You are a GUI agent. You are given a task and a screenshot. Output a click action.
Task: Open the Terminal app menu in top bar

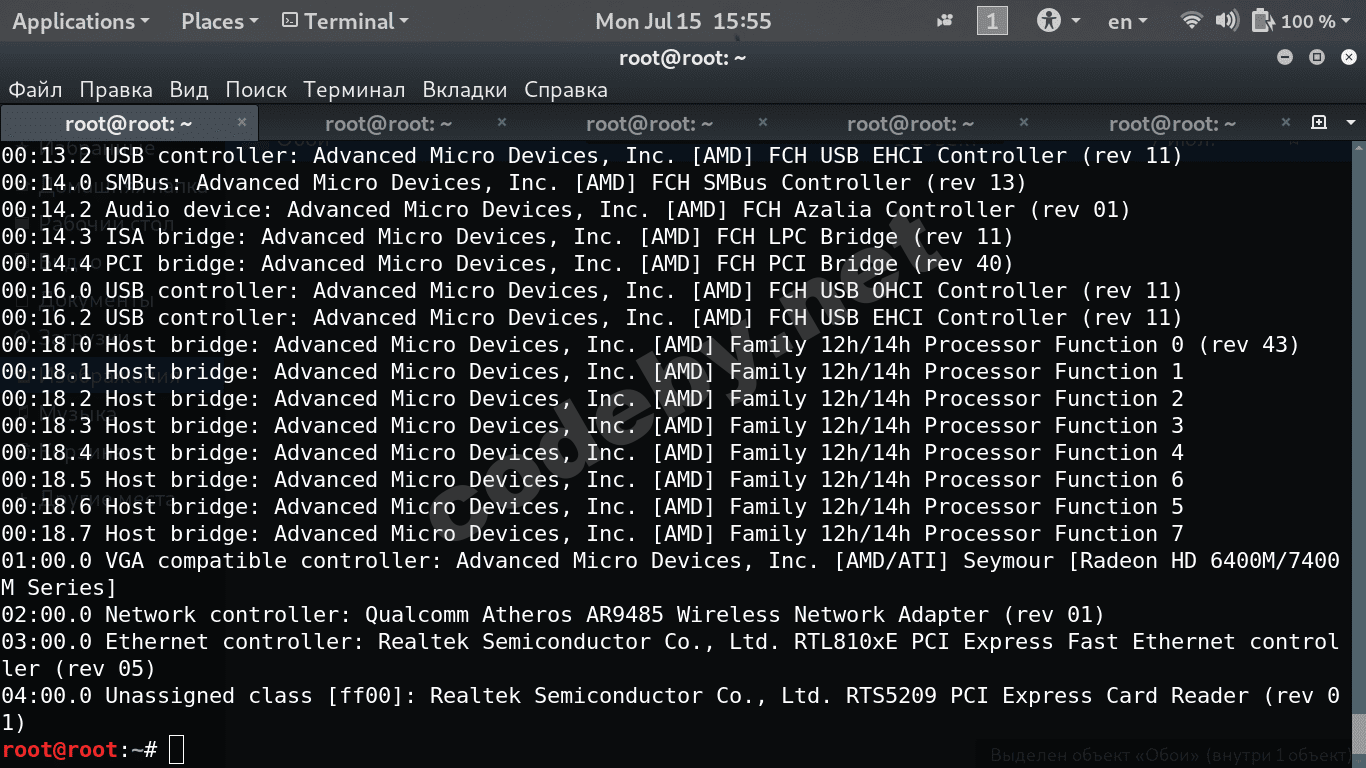tap(345, 21)
